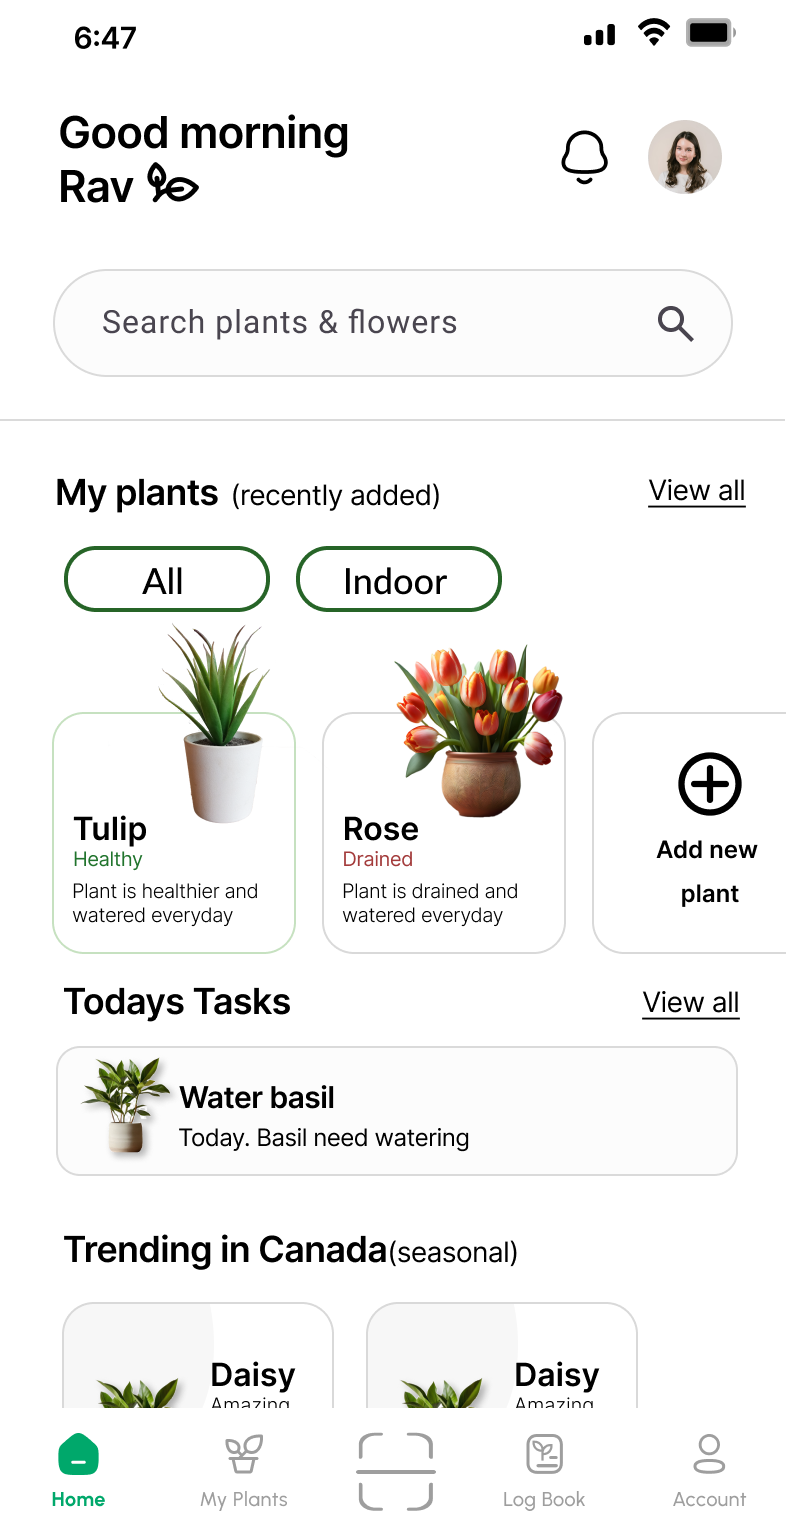The image size is (786, 1520).
Task: Open the second Daisy trending card
Action: pos(502,1356)
